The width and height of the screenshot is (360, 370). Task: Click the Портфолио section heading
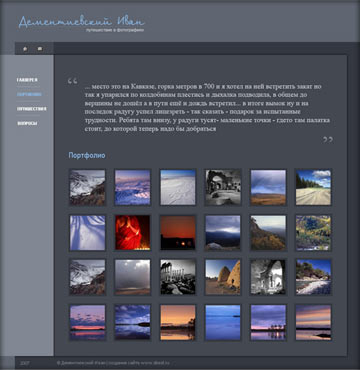click(x=87, y=155)
